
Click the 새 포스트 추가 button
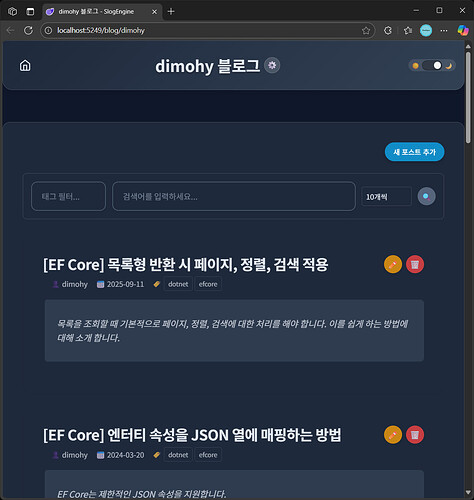414,152
